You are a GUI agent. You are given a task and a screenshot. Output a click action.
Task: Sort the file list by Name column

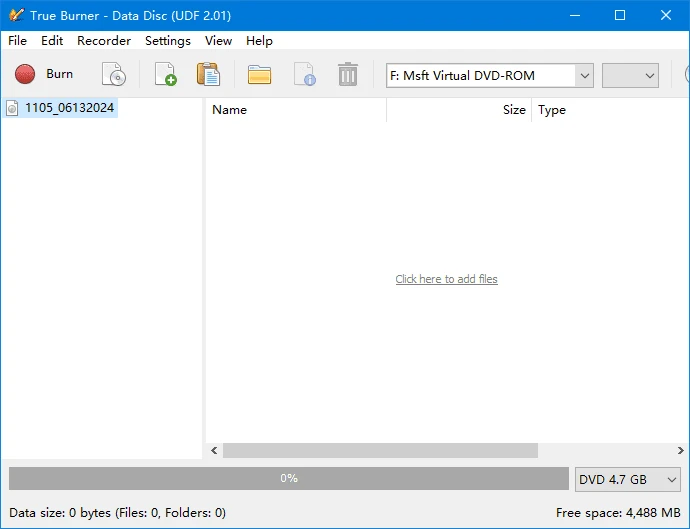[296, 110]
